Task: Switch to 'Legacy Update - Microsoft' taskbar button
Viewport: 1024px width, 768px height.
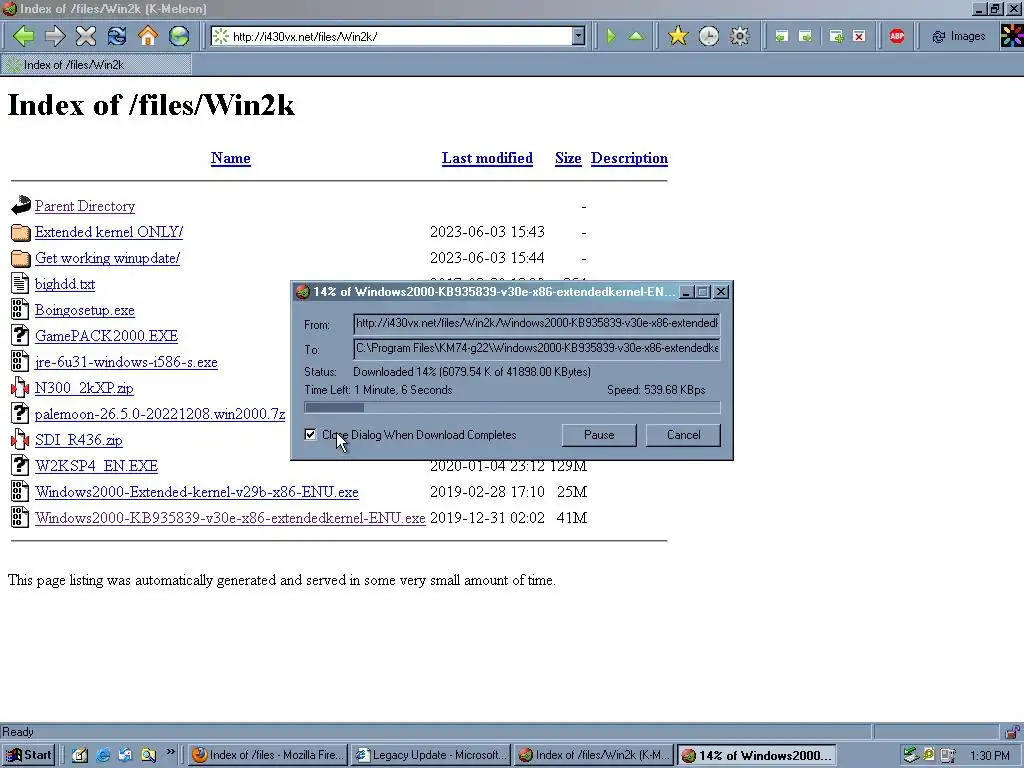Action: tap(430, 755)
